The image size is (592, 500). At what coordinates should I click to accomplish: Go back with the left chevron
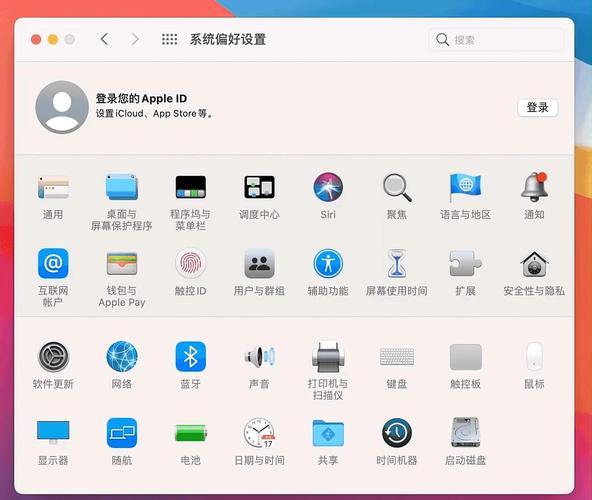click(x=105, y=39)
